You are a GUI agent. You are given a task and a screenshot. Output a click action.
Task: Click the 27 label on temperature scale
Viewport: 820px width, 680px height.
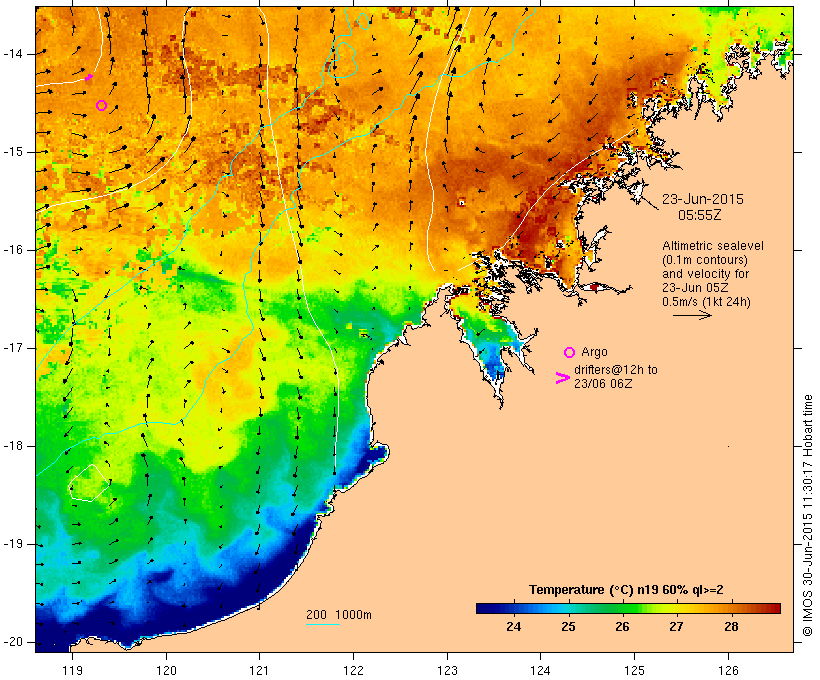676,626
